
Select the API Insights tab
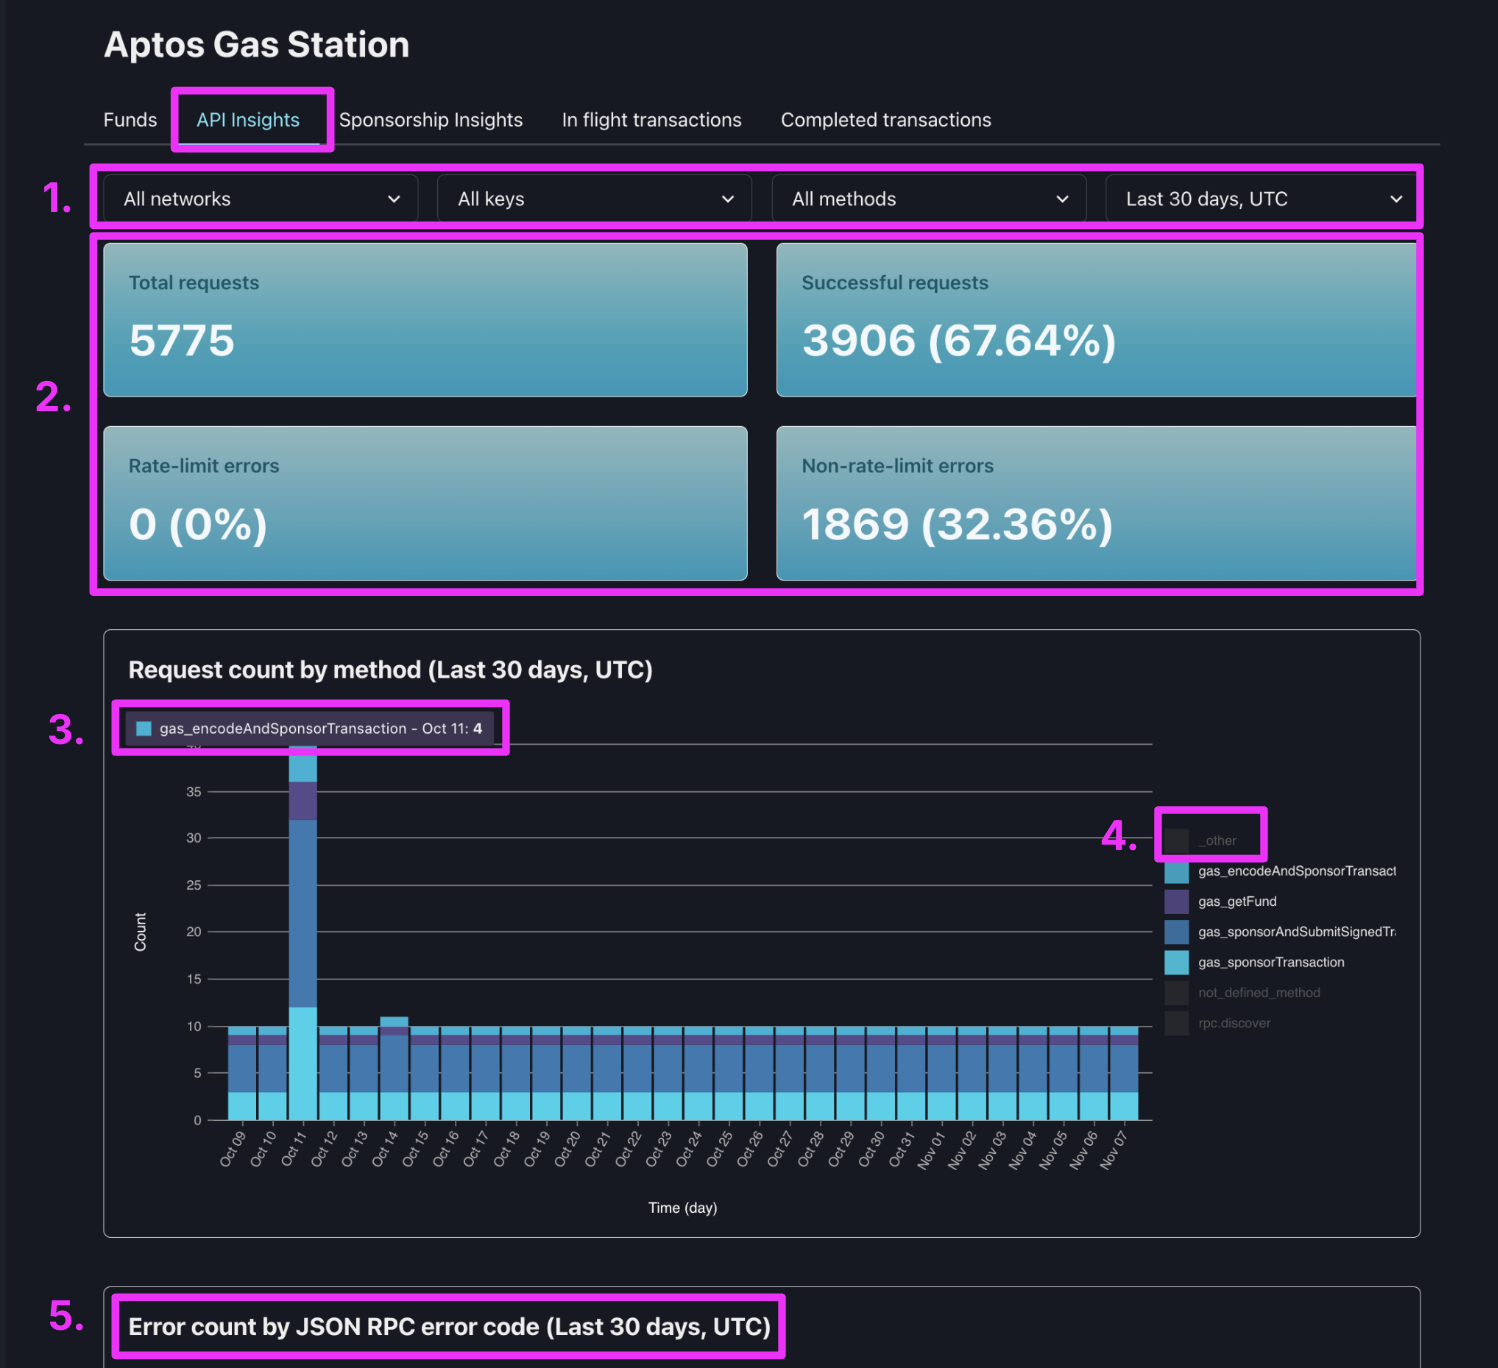pyautogui.click(x=248, y=120)
